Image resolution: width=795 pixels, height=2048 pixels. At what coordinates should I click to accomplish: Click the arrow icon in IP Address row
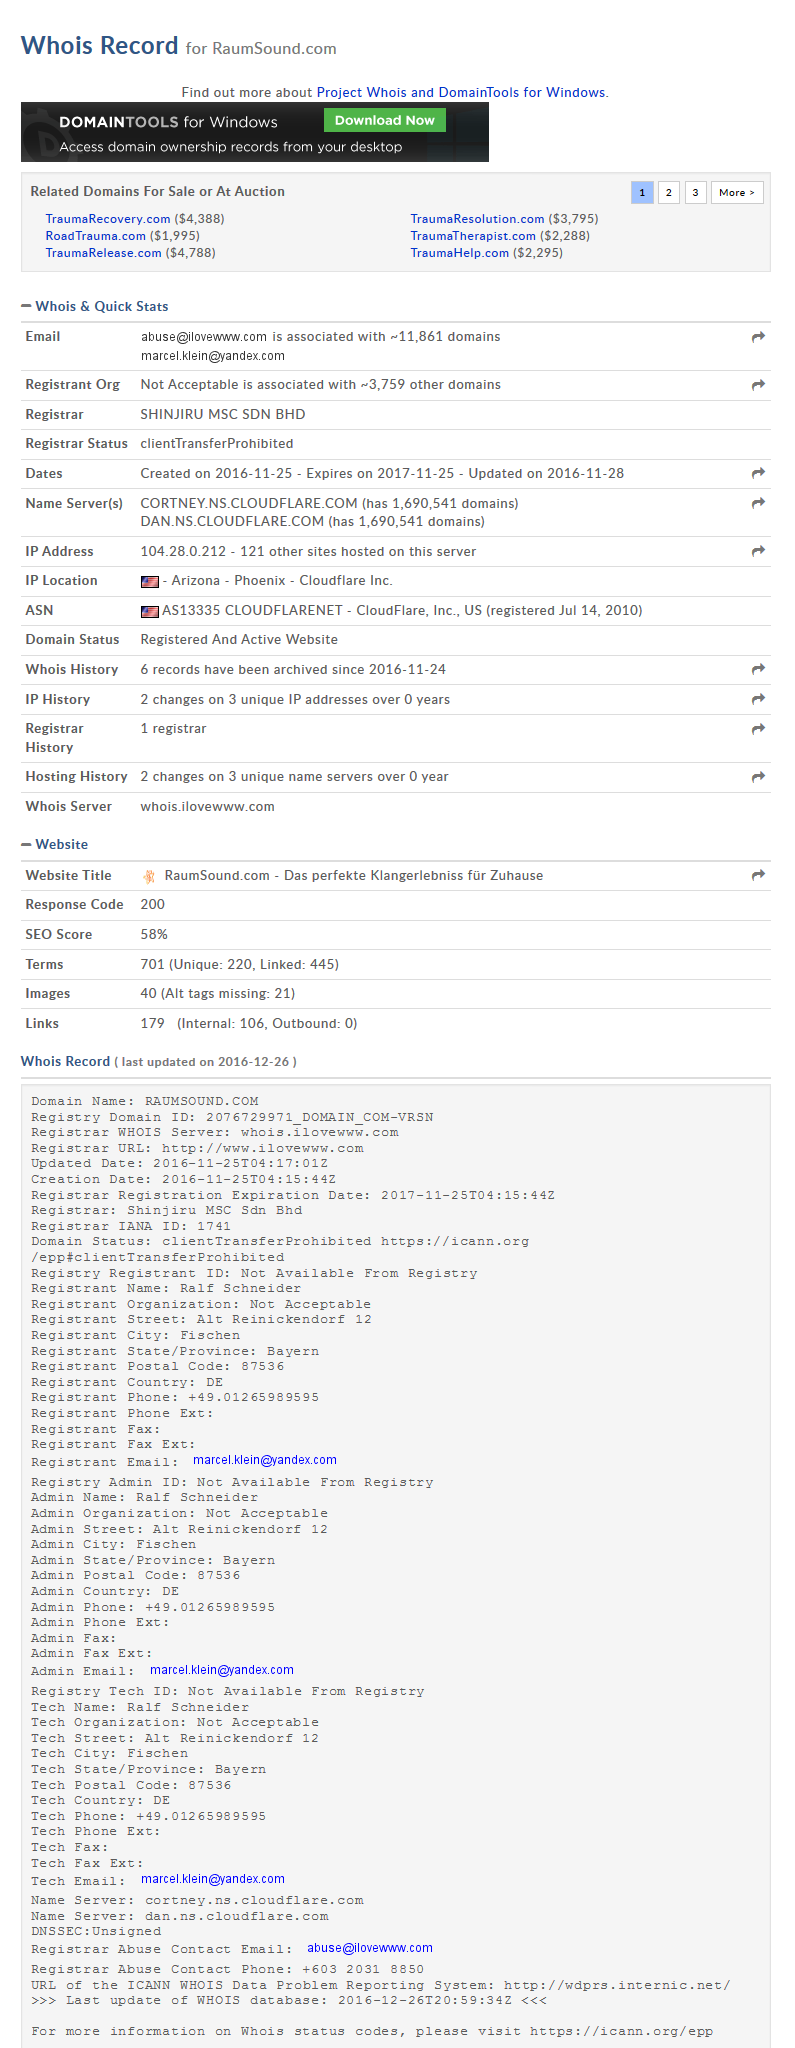[758, 551]
